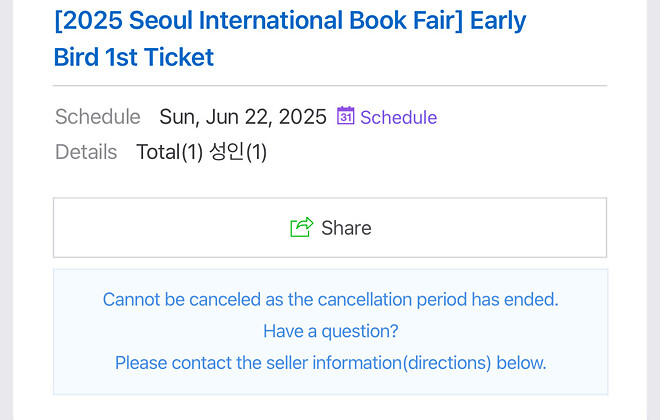The width and height of the screenshot is (660, 420).
Task: Click the Total(1) text
Action: tap(169, 152)
